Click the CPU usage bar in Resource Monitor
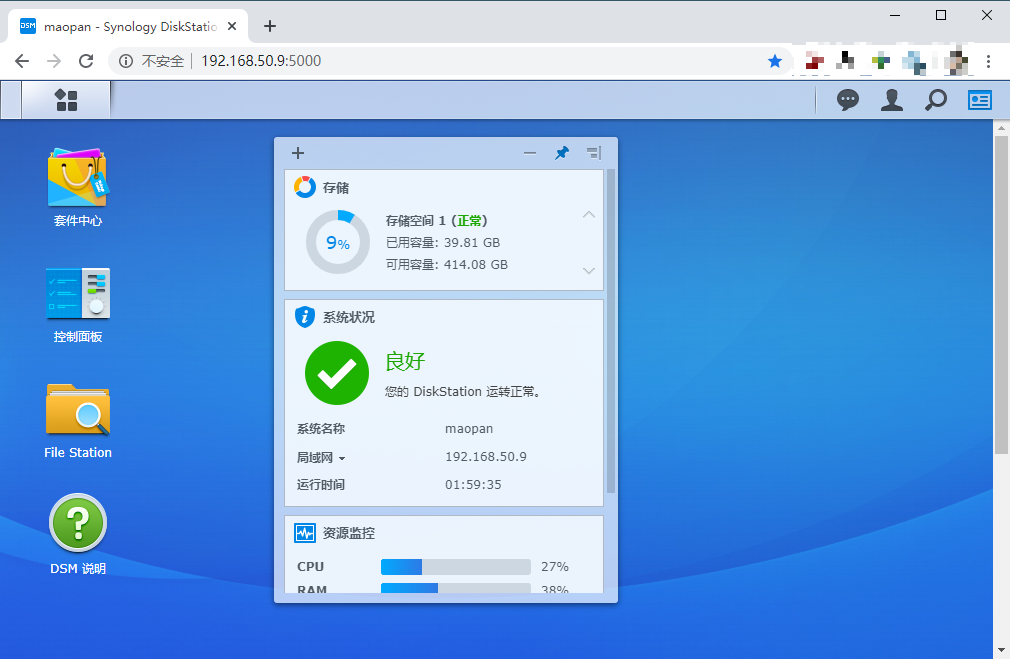This screenshot has height=659, width=1010. coord(455,567)
